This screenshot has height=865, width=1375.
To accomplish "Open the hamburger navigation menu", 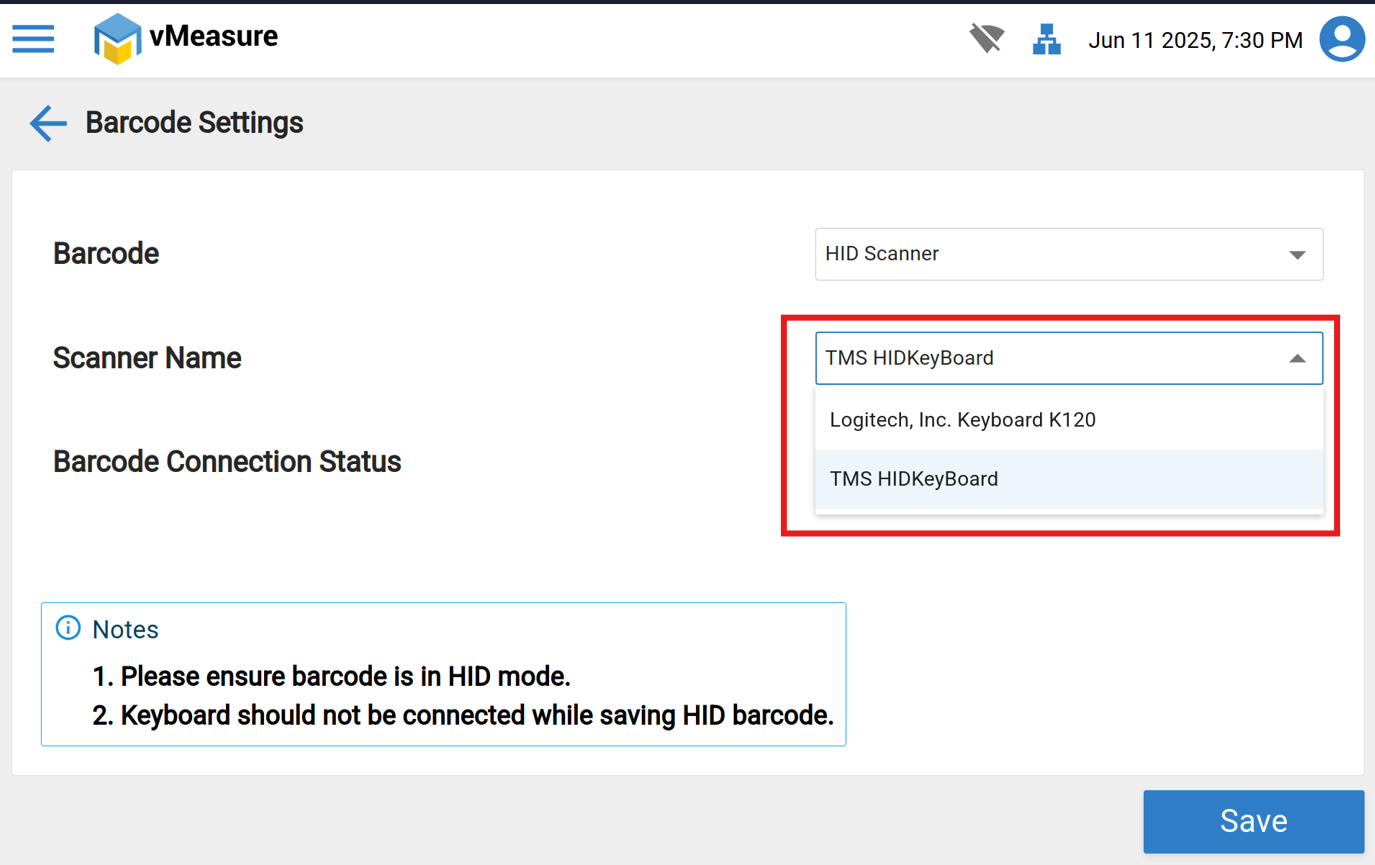I will (x=33, y=39).
